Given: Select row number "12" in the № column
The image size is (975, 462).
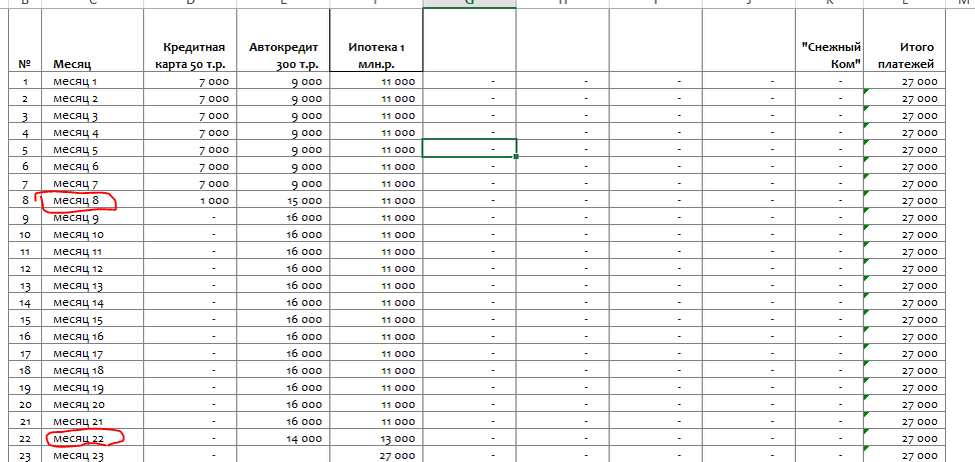Looking at the screenshot, I should coord(25,268).
